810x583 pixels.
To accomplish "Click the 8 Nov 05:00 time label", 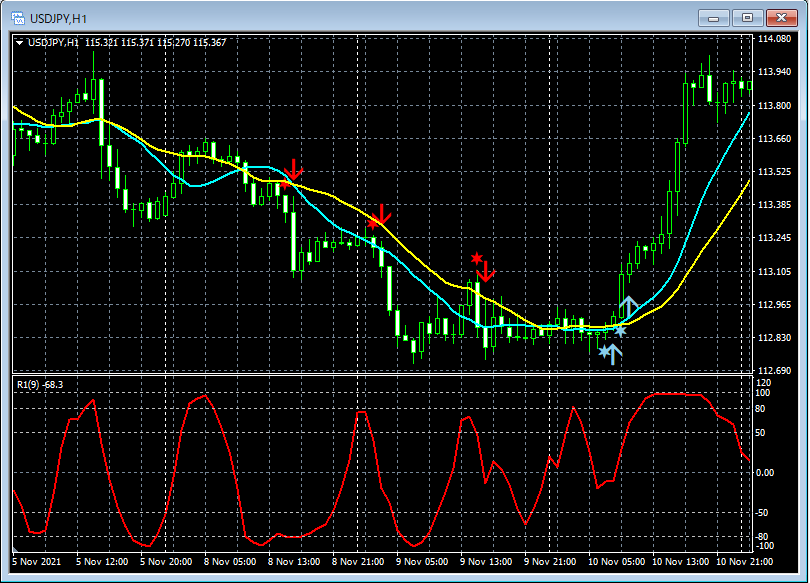I will (230, 562).
